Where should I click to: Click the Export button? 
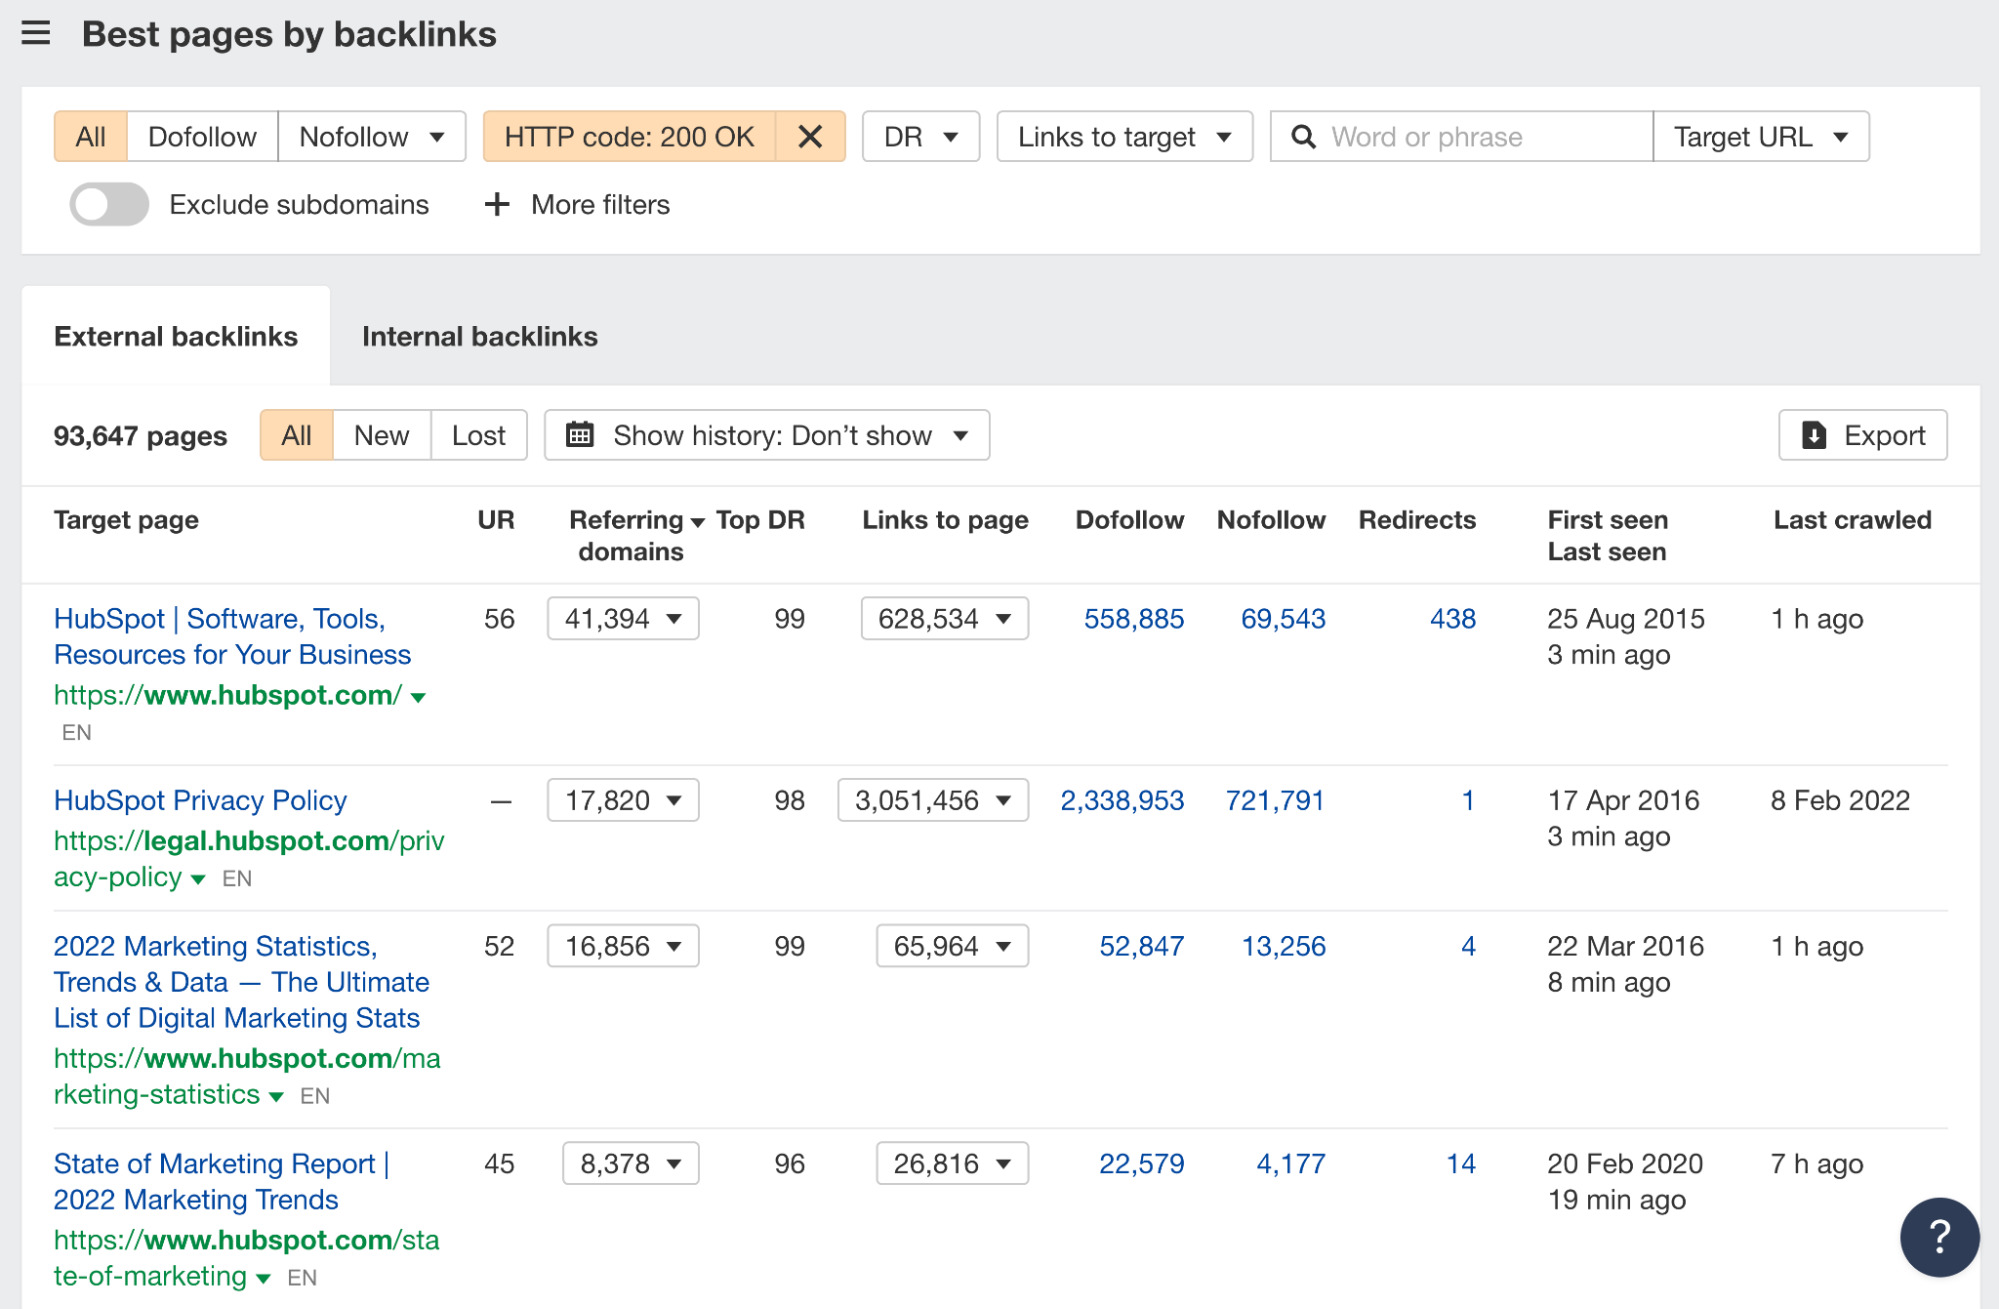[1863, 435]
